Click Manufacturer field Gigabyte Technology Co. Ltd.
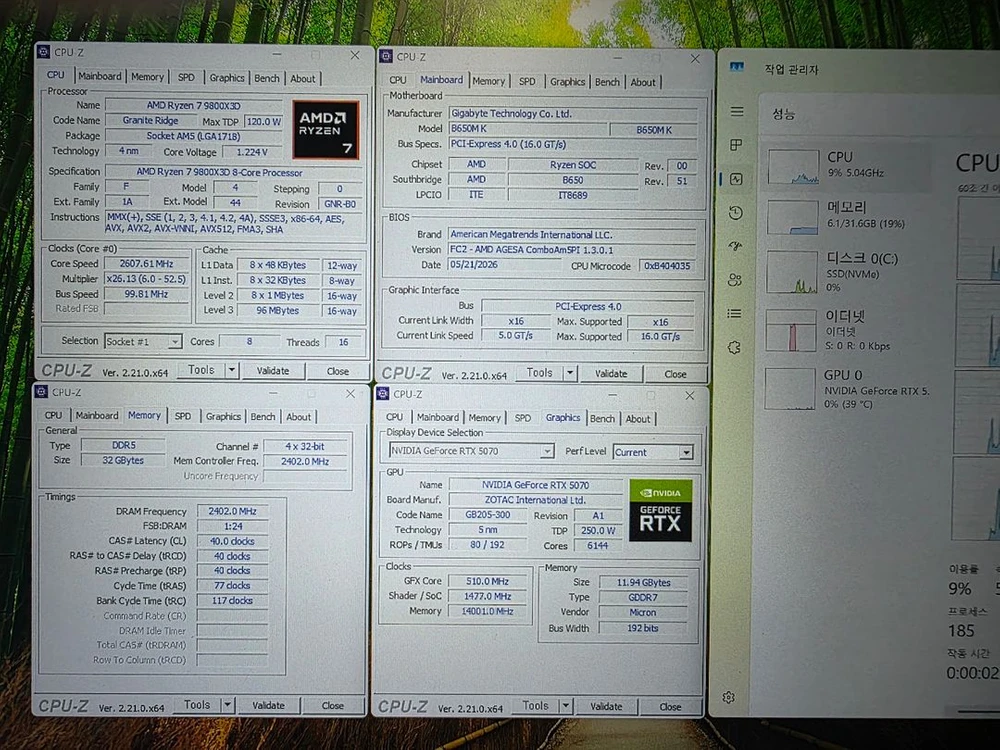Screen dimensions: 1000x750 [x=573, y=114]
